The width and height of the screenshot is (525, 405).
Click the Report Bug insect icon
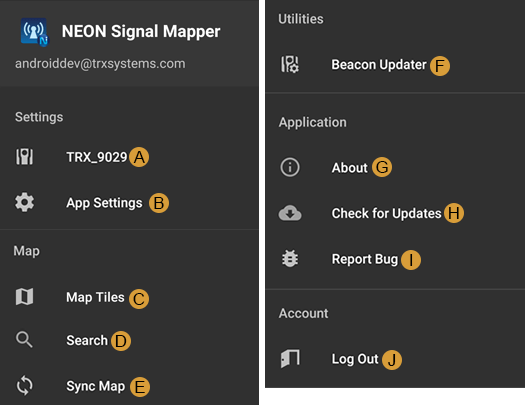[x=290, y=258]
